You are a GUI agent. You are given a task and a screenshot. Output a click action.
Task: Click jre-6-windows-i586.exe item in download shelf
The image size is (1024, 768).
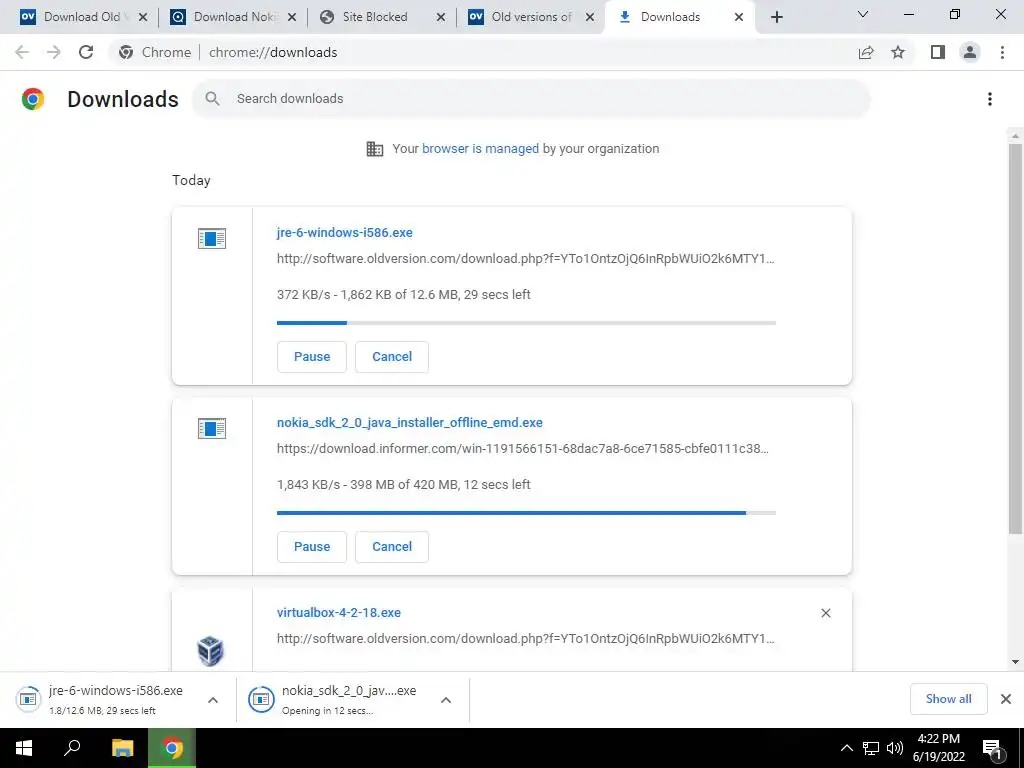pos(118,699)
